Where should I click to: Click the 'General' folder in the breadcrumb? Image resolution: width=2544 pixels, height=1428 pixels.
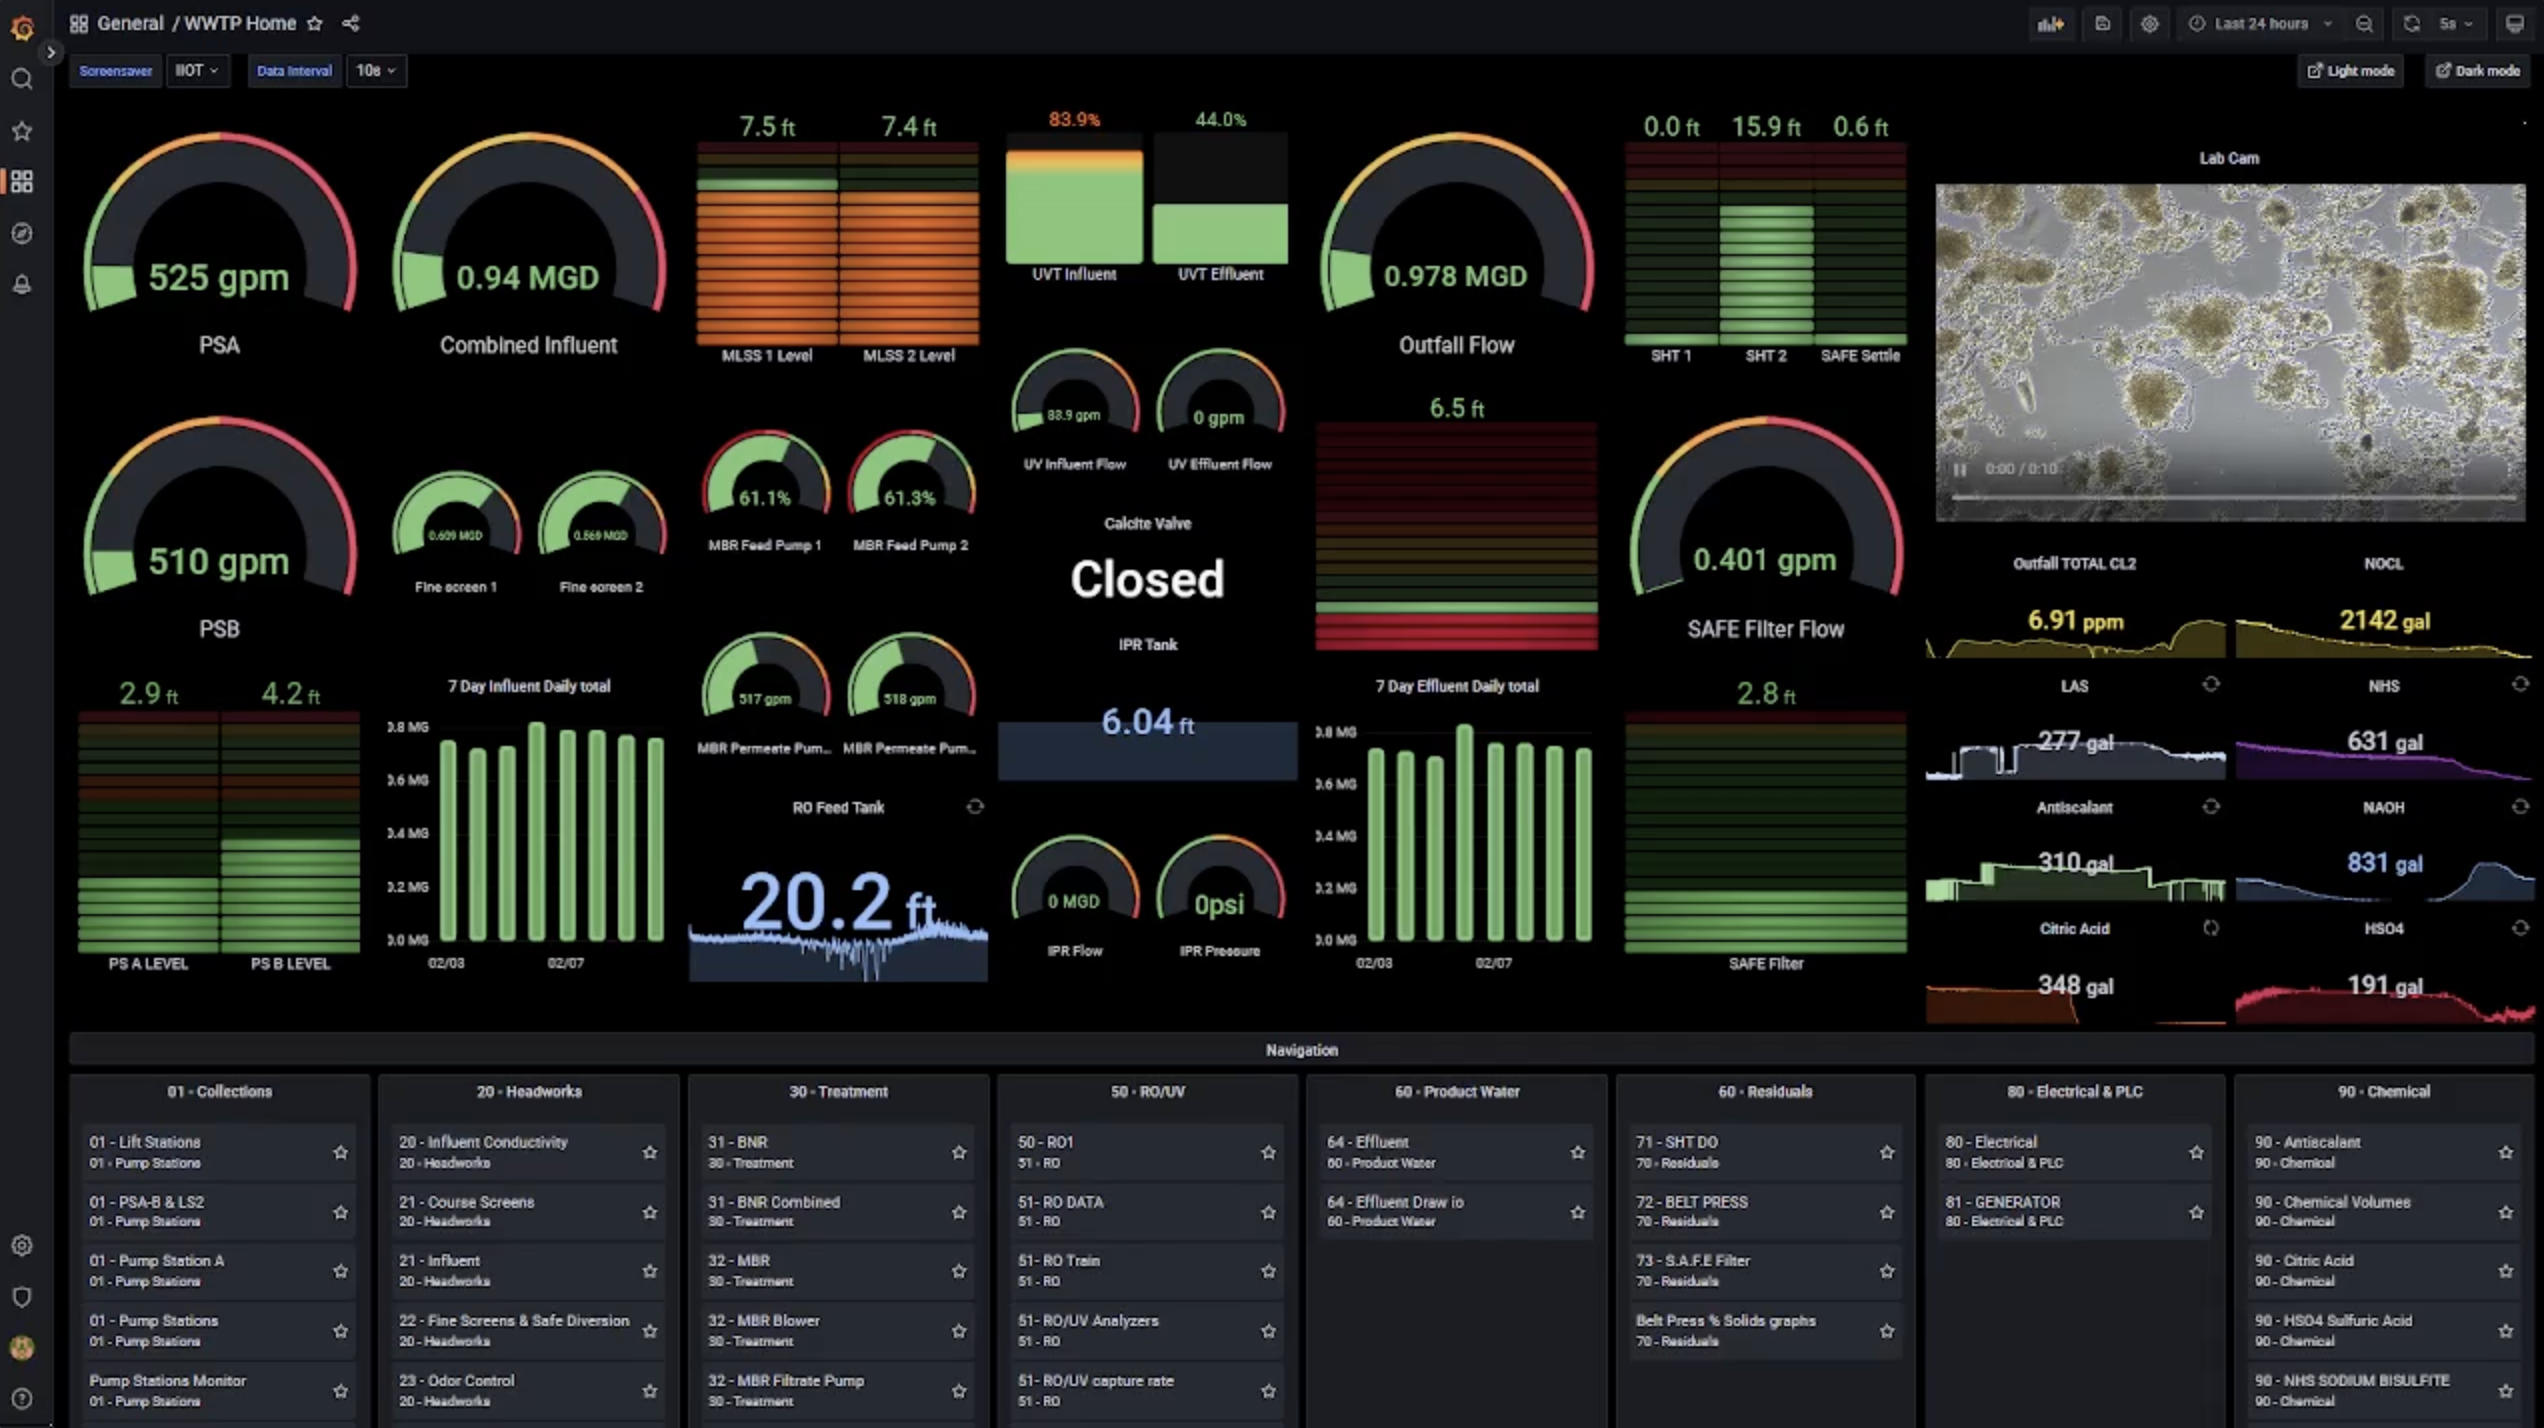coord(131,22)
